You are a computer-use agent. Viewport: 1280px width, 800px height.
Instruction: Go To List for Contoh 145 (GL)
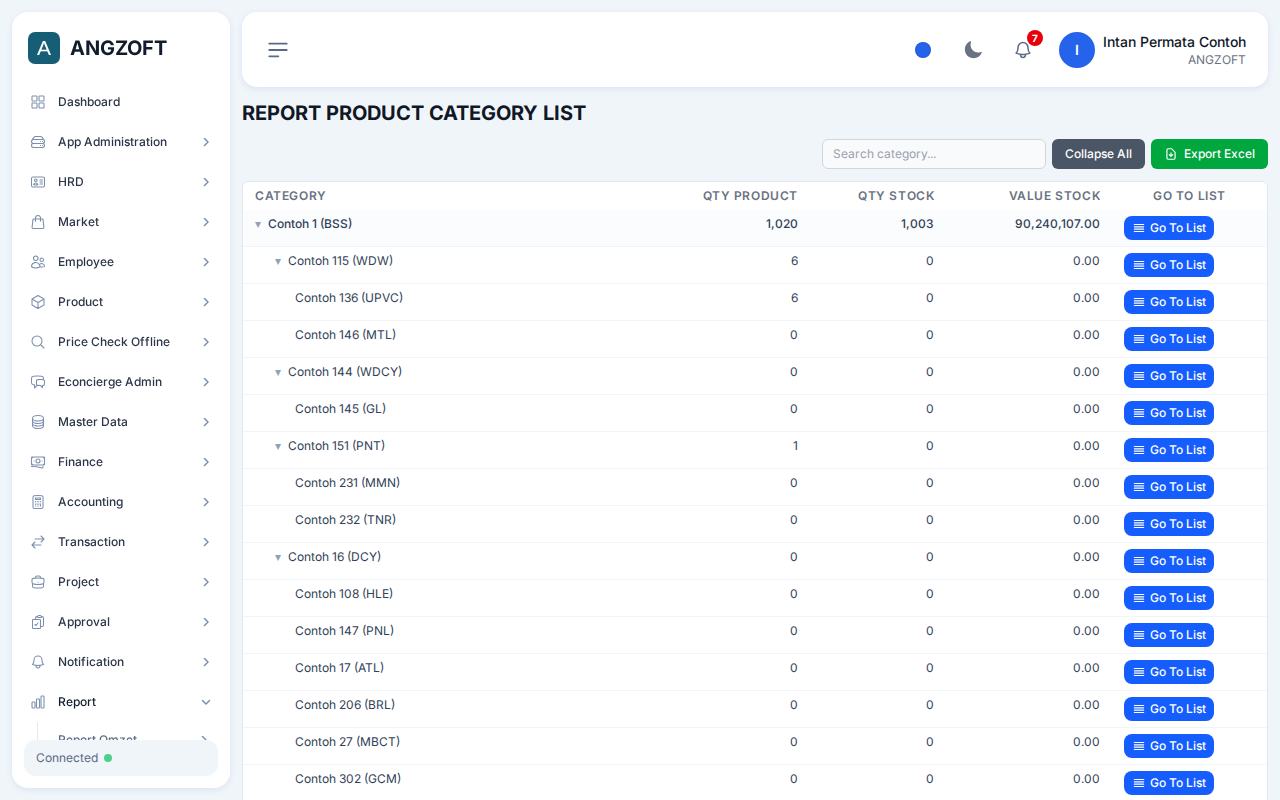click(x=1168, y=413)
